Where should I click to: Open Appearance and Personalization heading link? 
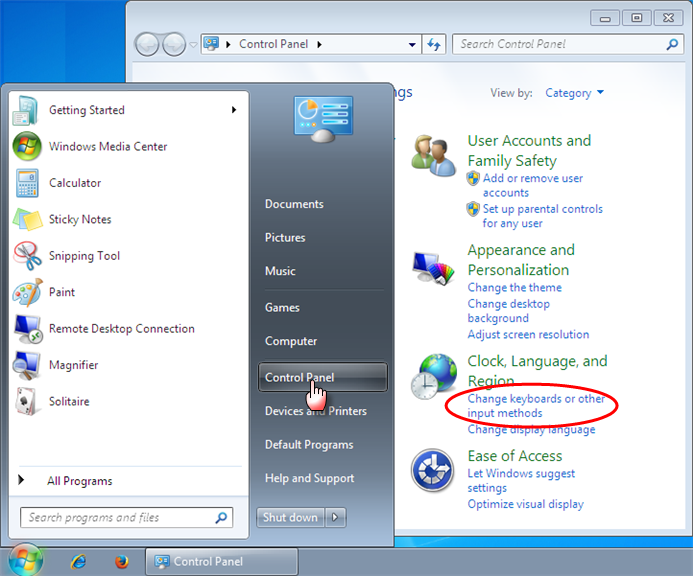pyautogui.click(x=521, y=259)
